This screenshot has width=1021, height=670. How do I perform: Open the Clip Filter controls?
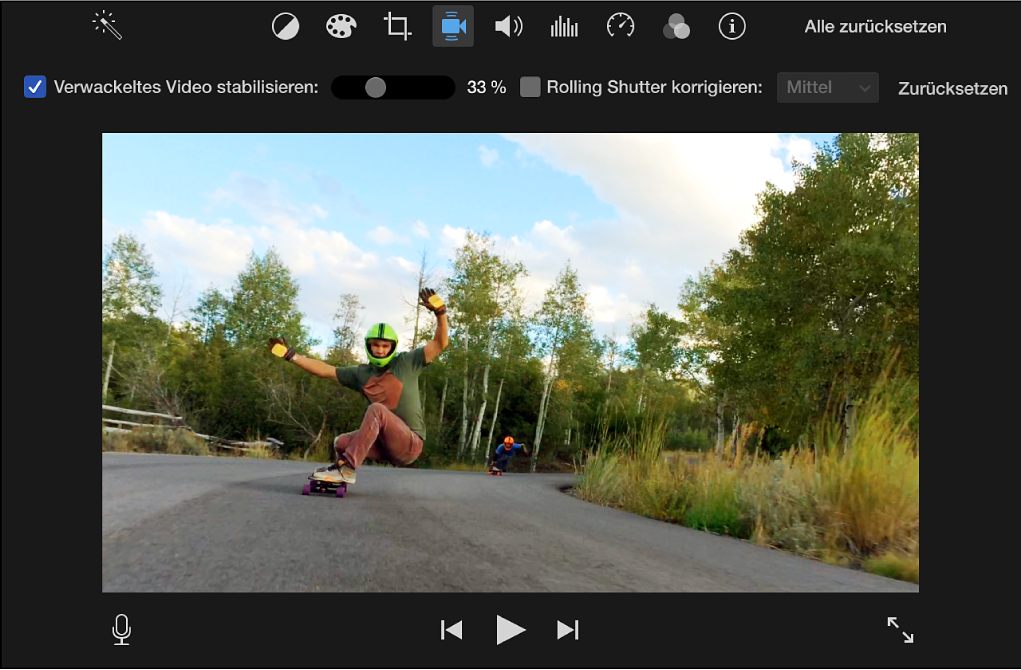click(x=676, y=26)
